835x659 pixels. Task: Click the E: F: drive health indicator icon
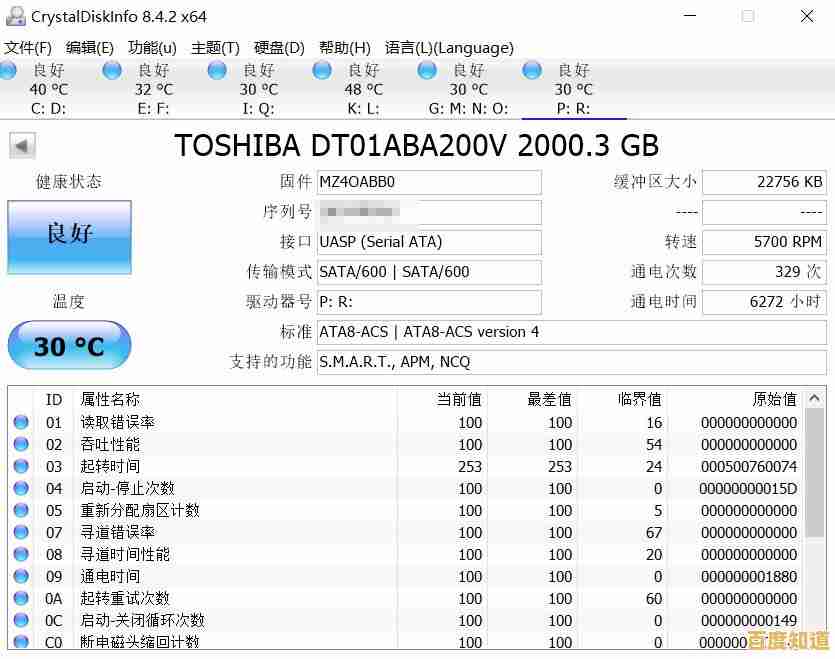[x=111, y=70]
